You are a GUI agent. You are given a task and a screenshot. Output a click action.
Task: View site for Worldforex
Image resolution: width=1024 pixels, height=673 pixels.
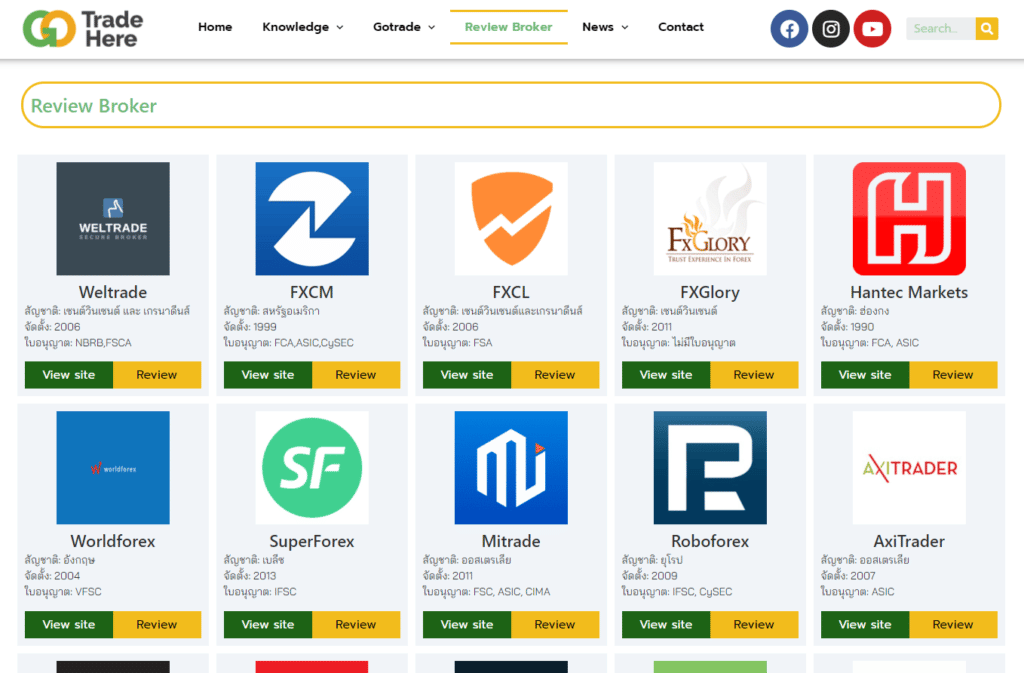[69, 624]
